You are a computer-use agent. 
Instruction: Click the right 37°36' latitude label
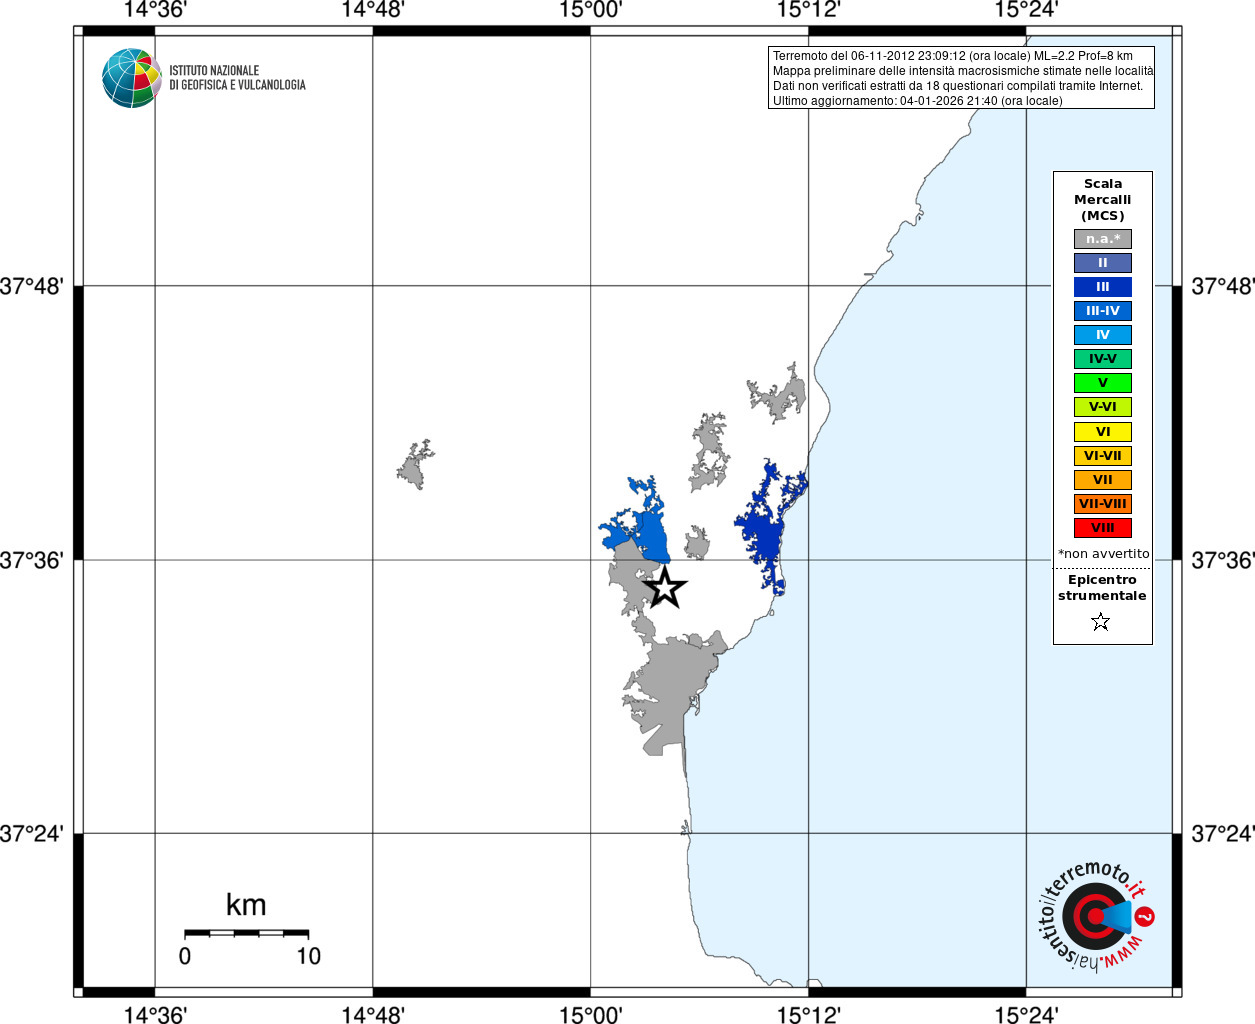point(1222,560)
